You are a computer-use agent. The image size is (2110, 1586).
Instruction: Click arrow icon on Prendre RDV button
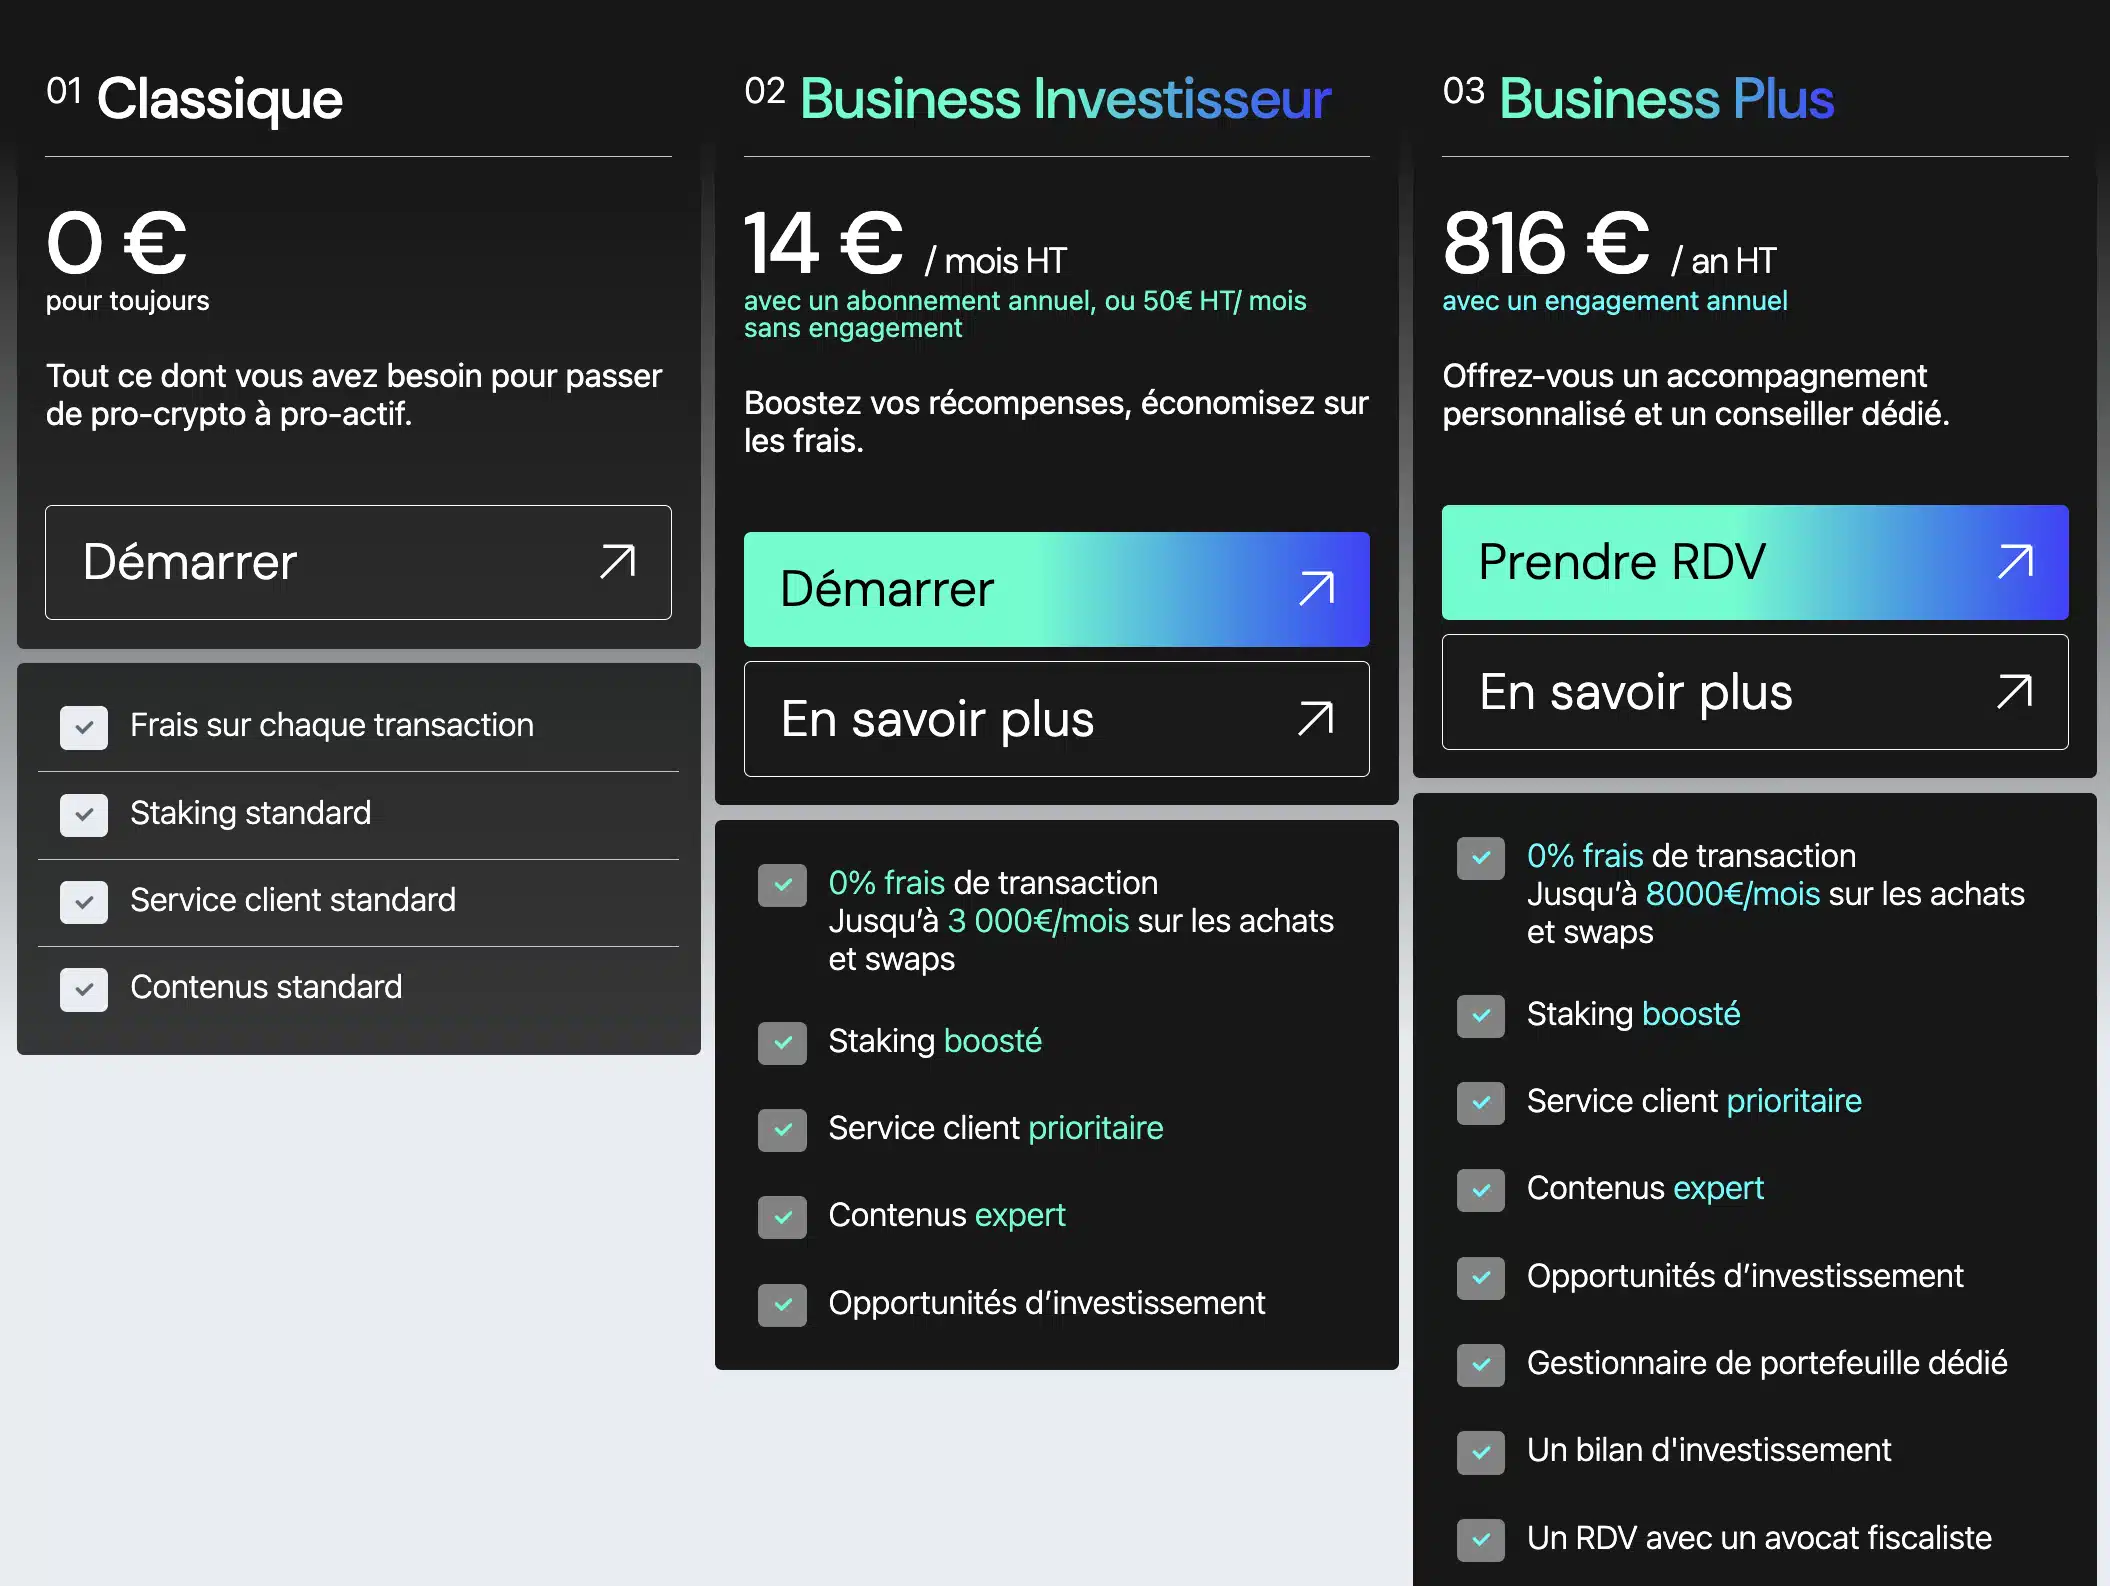coord(2015,562)
